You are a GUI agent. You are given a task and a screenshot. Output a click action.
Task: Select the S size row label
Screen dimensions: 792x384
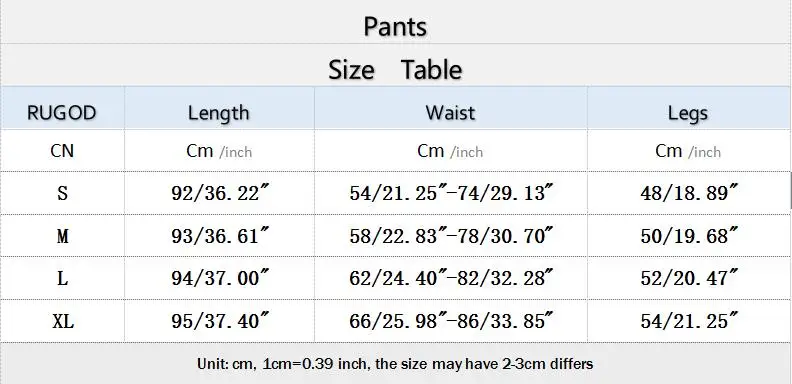62,193
